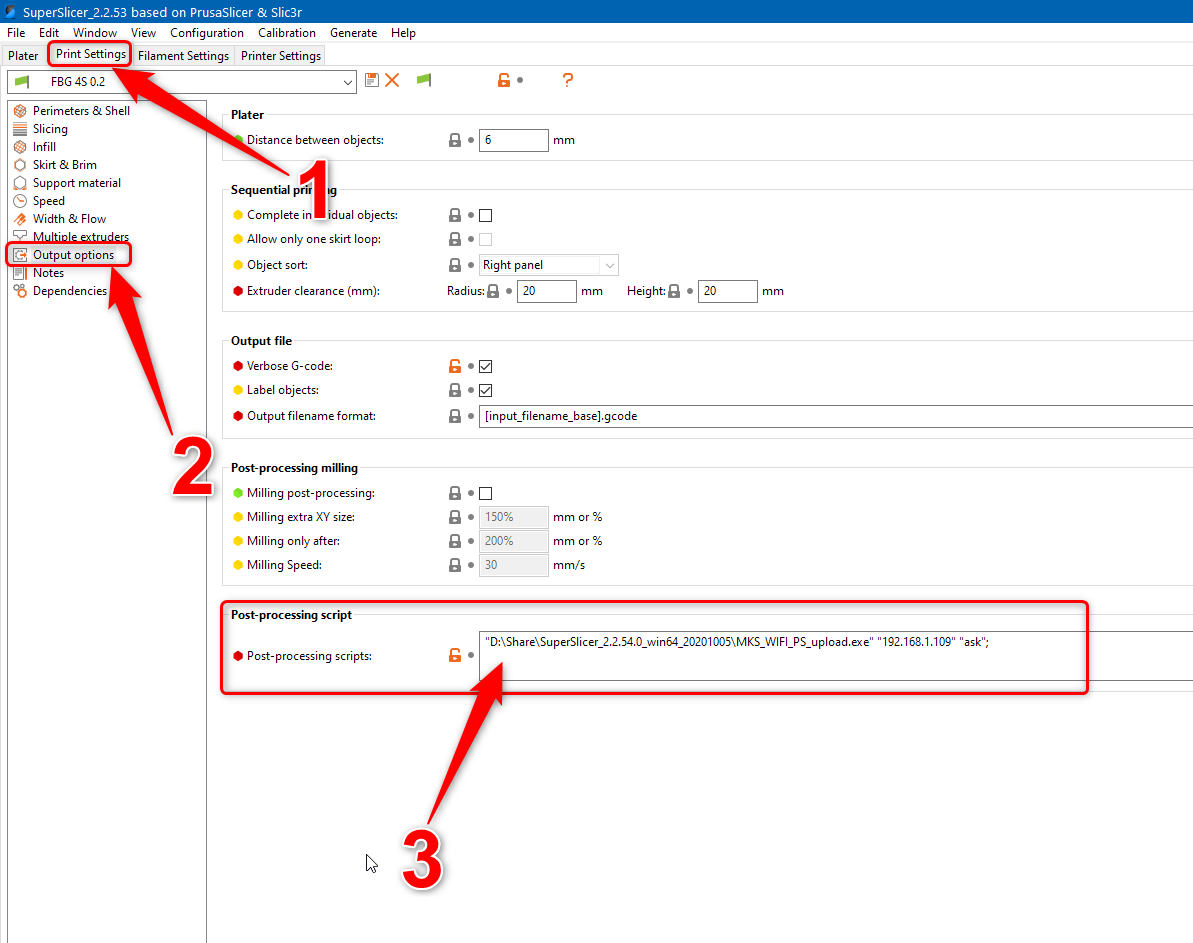Click Distance between objects input field
The width and height of the screenshot is (1193, 943).
[514, 140]
